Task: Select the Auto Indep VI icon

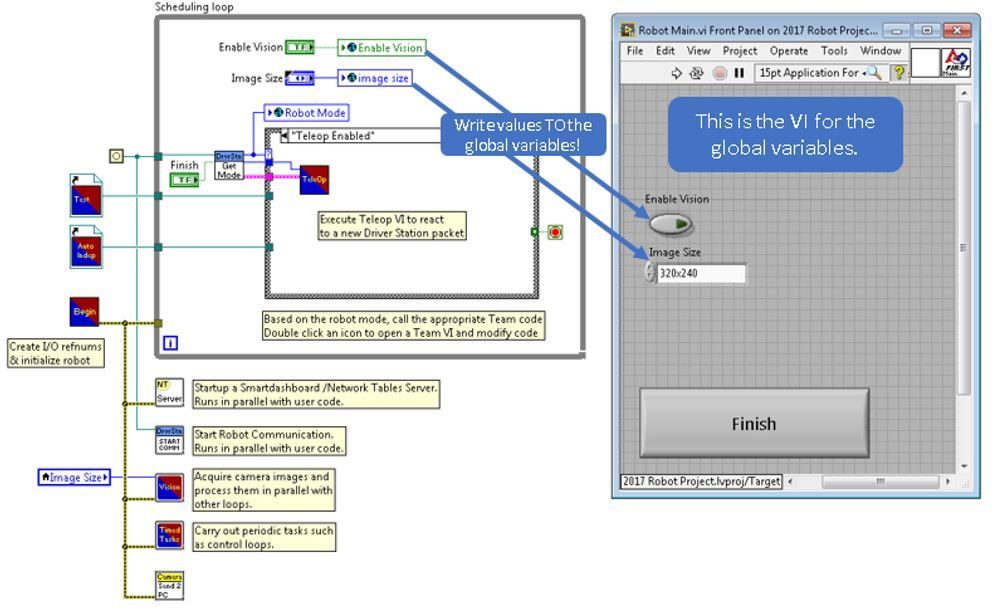Action: point(86,247)
